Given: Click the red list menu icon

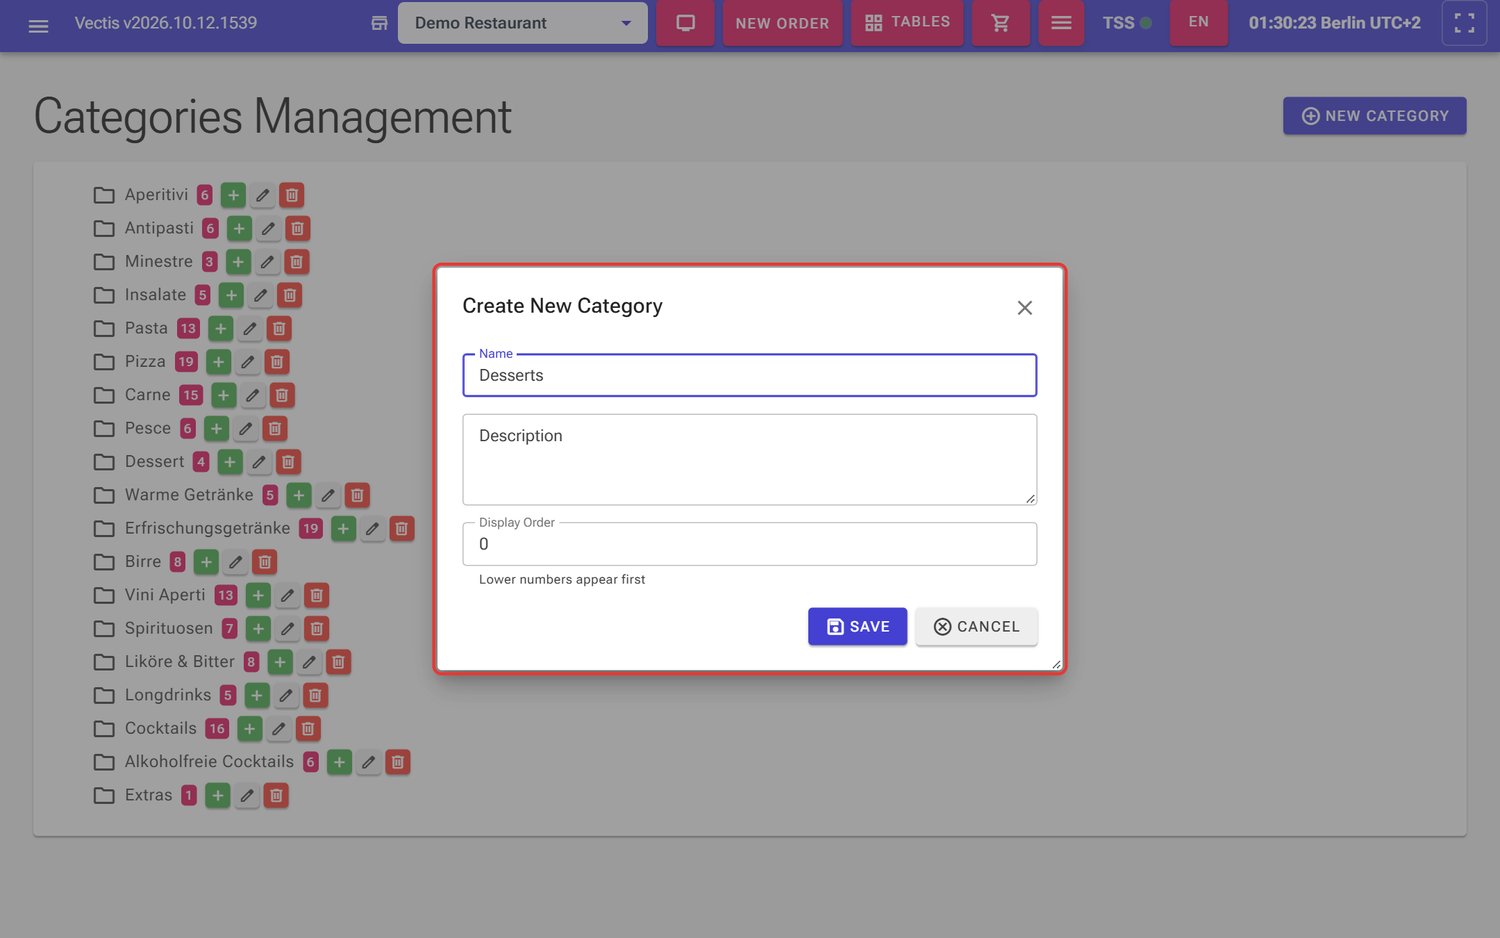Looking at the screenshot, I should point(1061,23).
